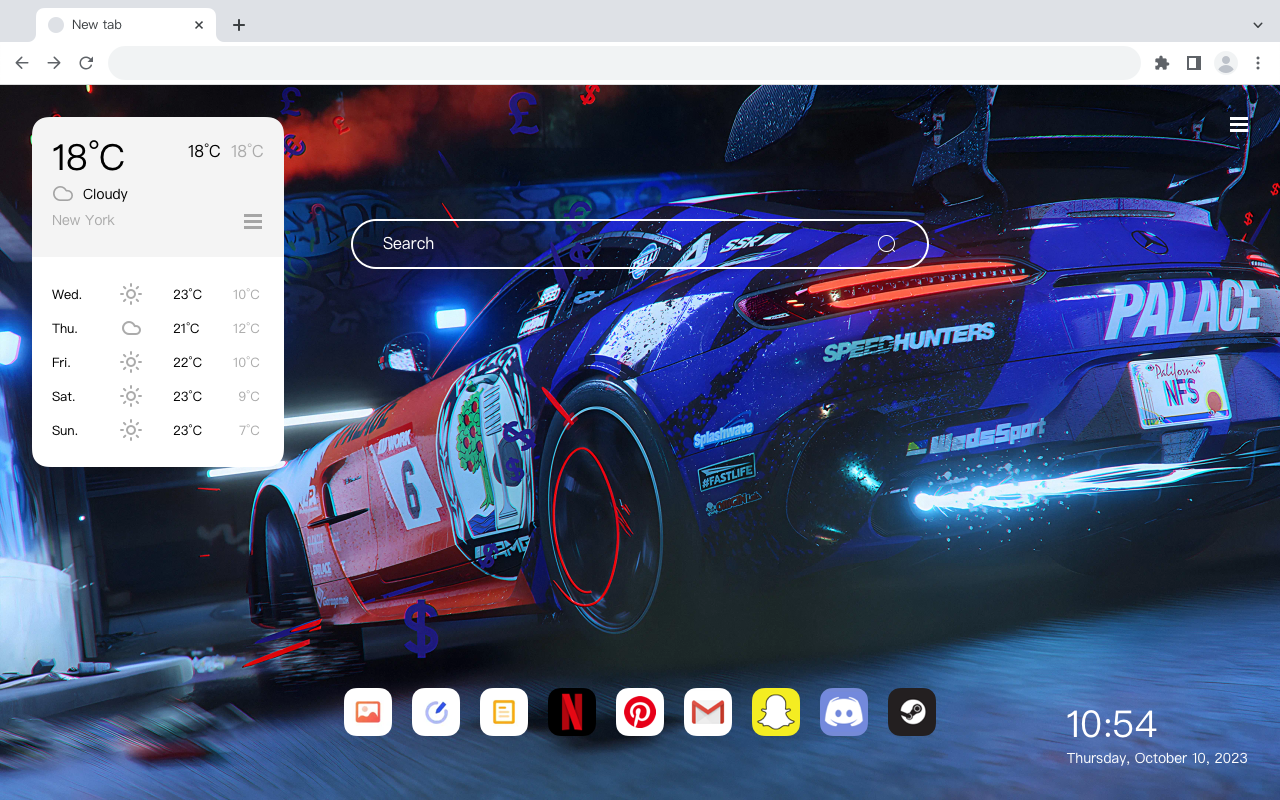Image resolution: width=1280 pixels, height=800 pixels.
Task: Open the page hamburger menu
Action: 1239,125
